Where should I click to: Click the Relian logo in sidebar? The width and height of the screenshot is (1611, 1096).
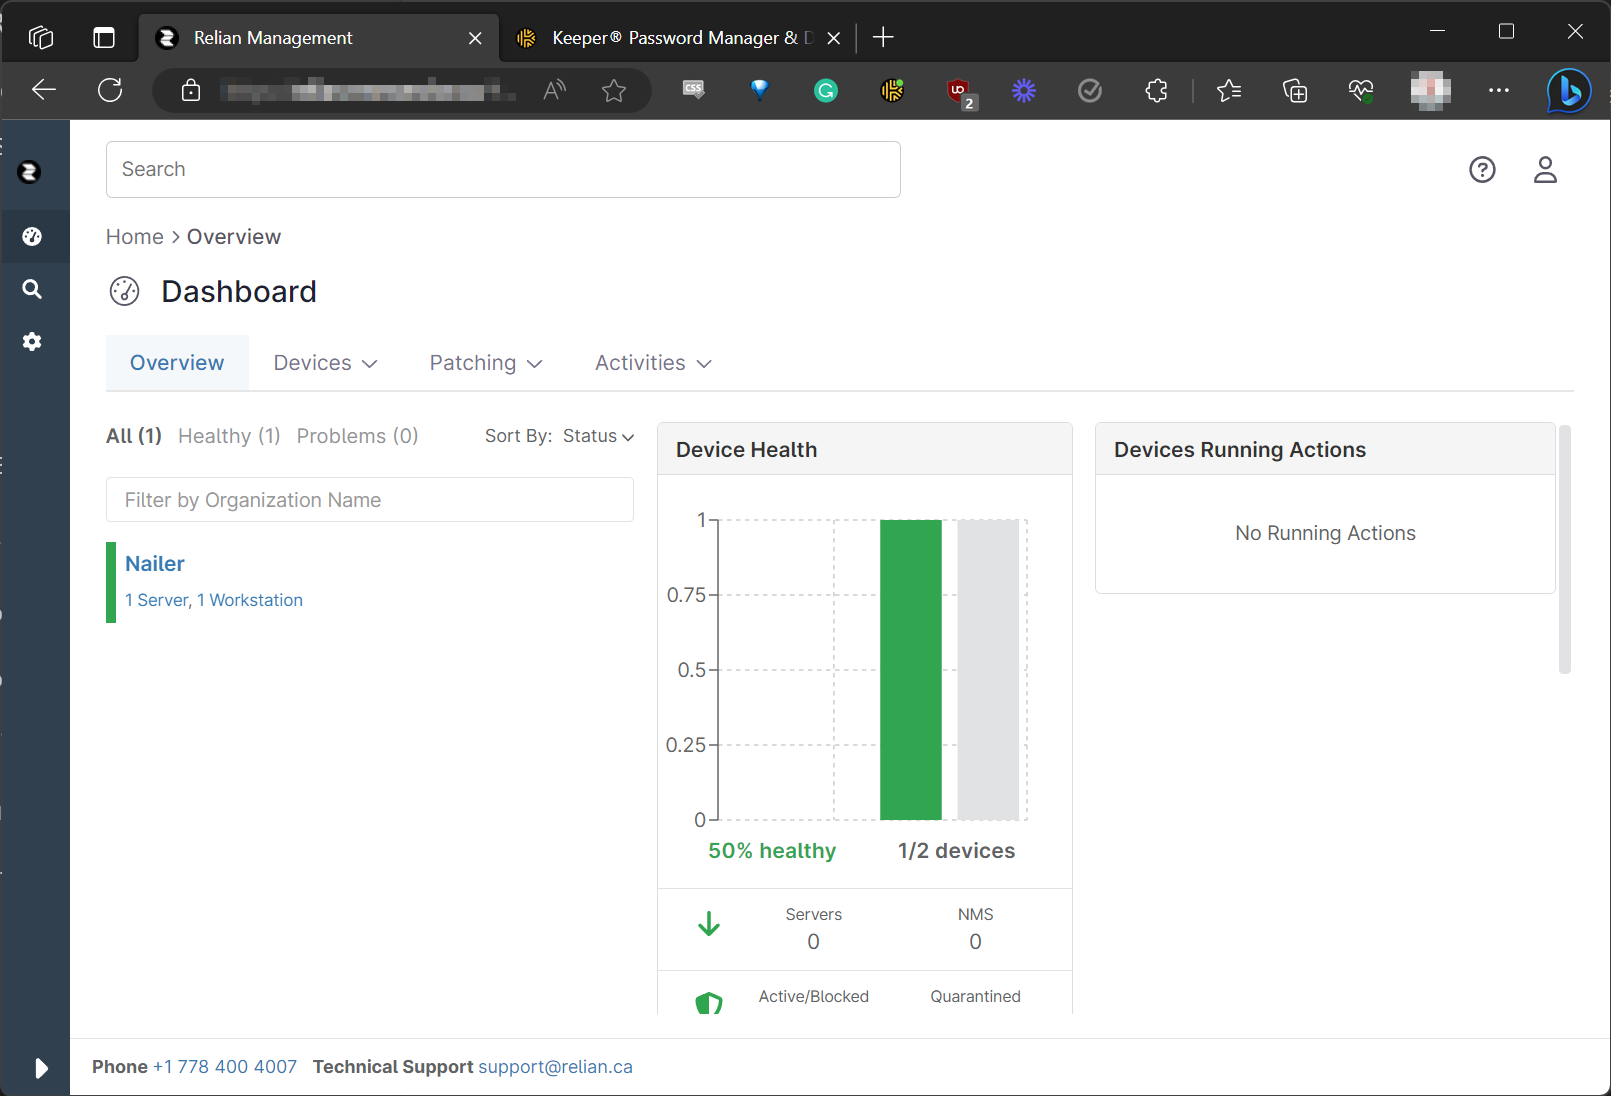pos(30,172)
